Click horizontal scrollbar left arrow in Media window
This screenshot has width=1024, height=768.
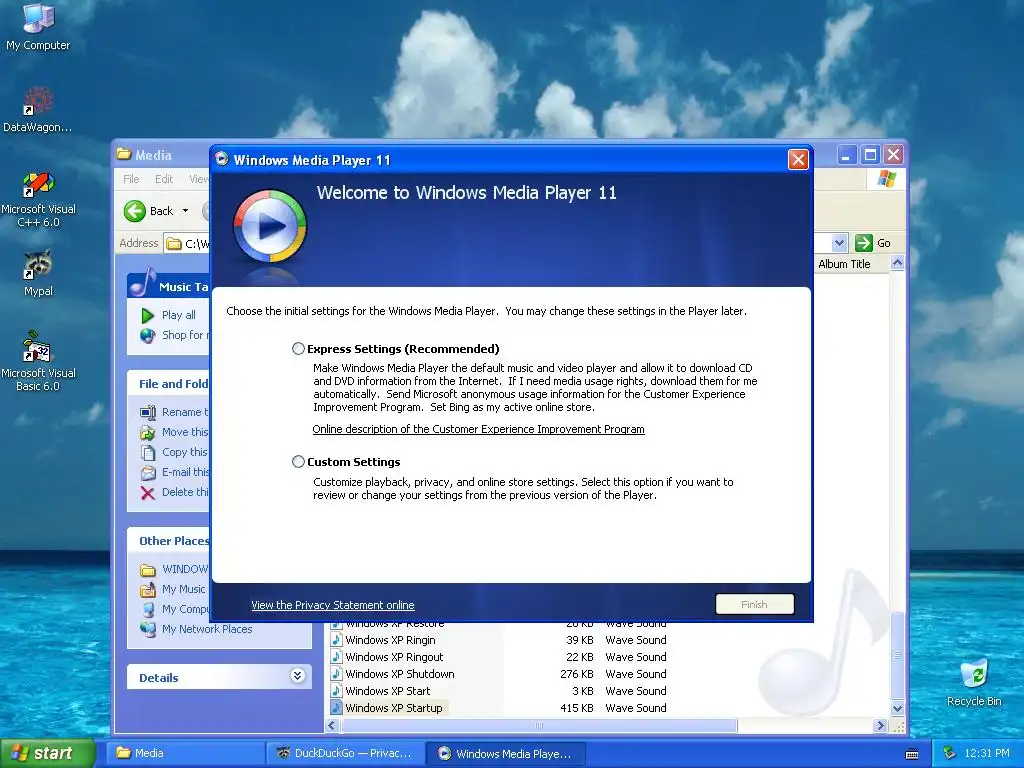point(332,726)
